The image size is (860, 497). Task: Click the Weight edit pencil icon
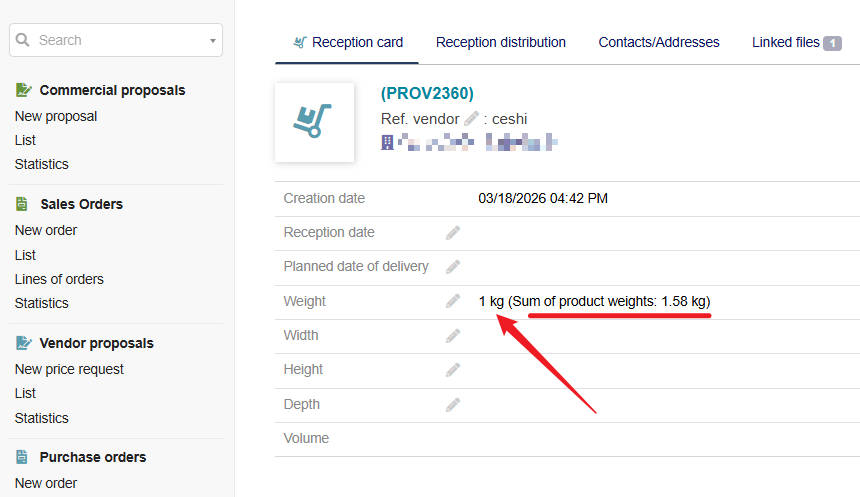(453, 301)
